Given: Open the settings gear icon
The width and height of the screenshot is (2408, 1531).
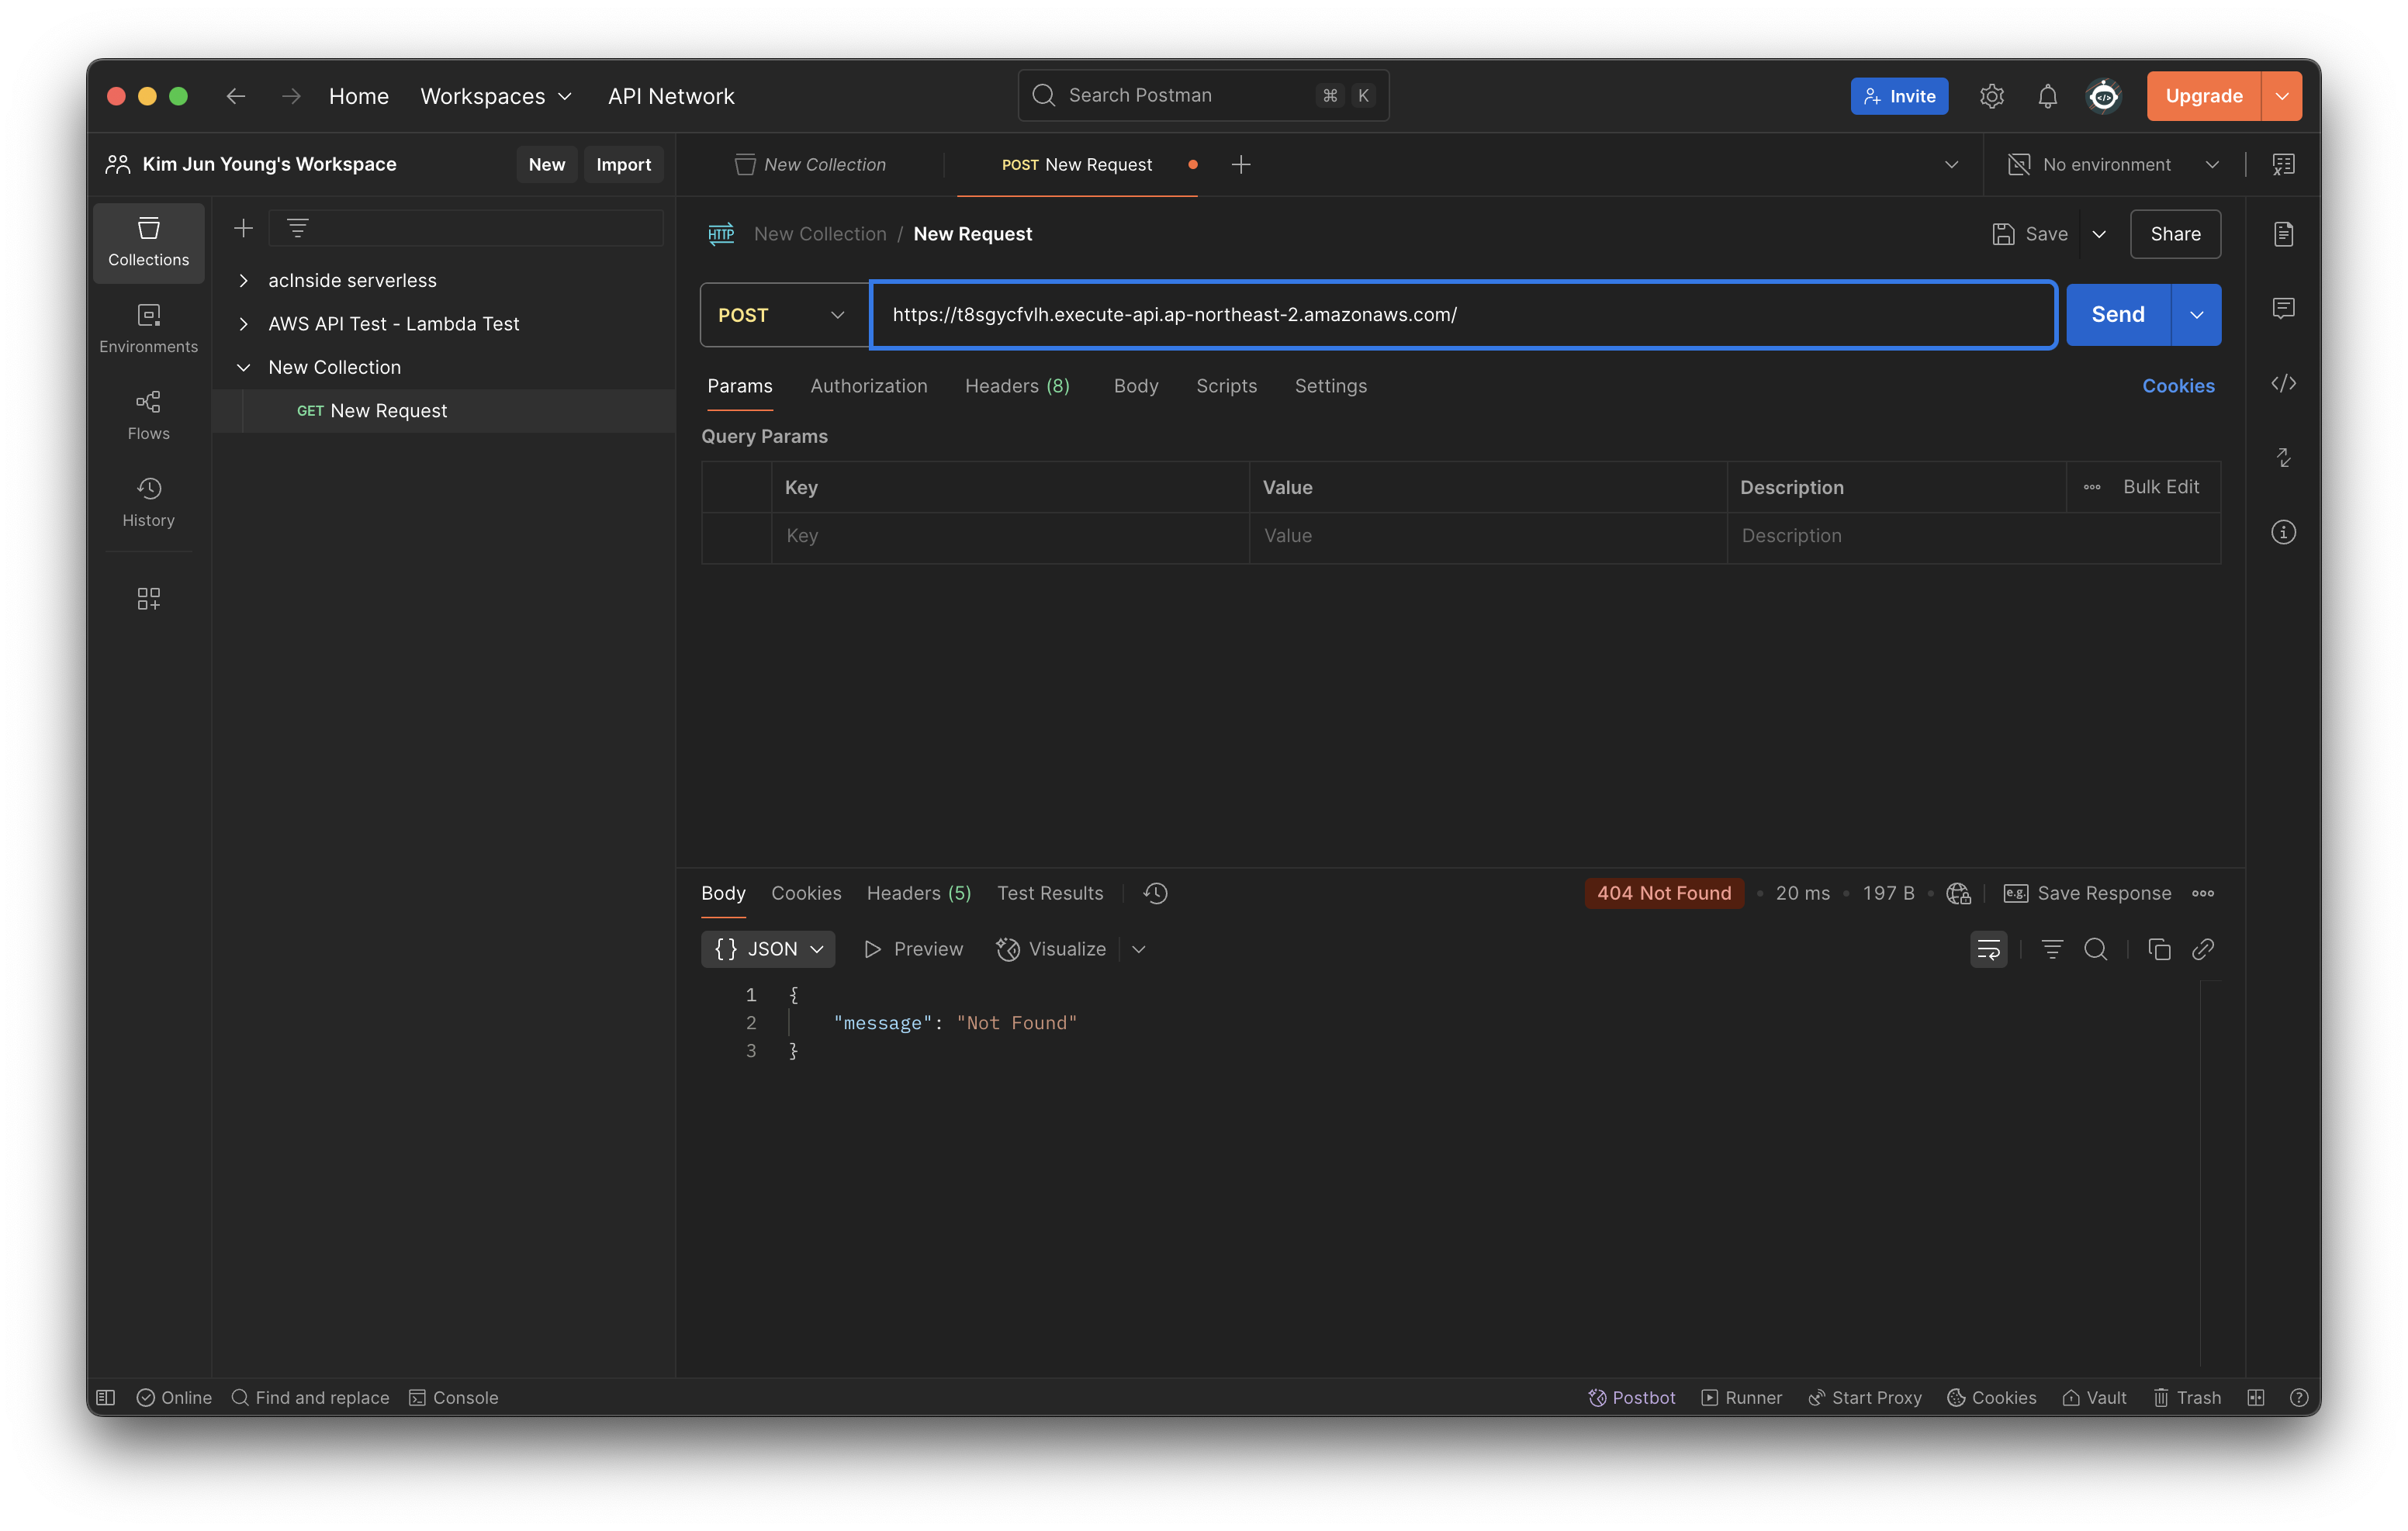Looking at the screenshot, I should coord(1991,96).
